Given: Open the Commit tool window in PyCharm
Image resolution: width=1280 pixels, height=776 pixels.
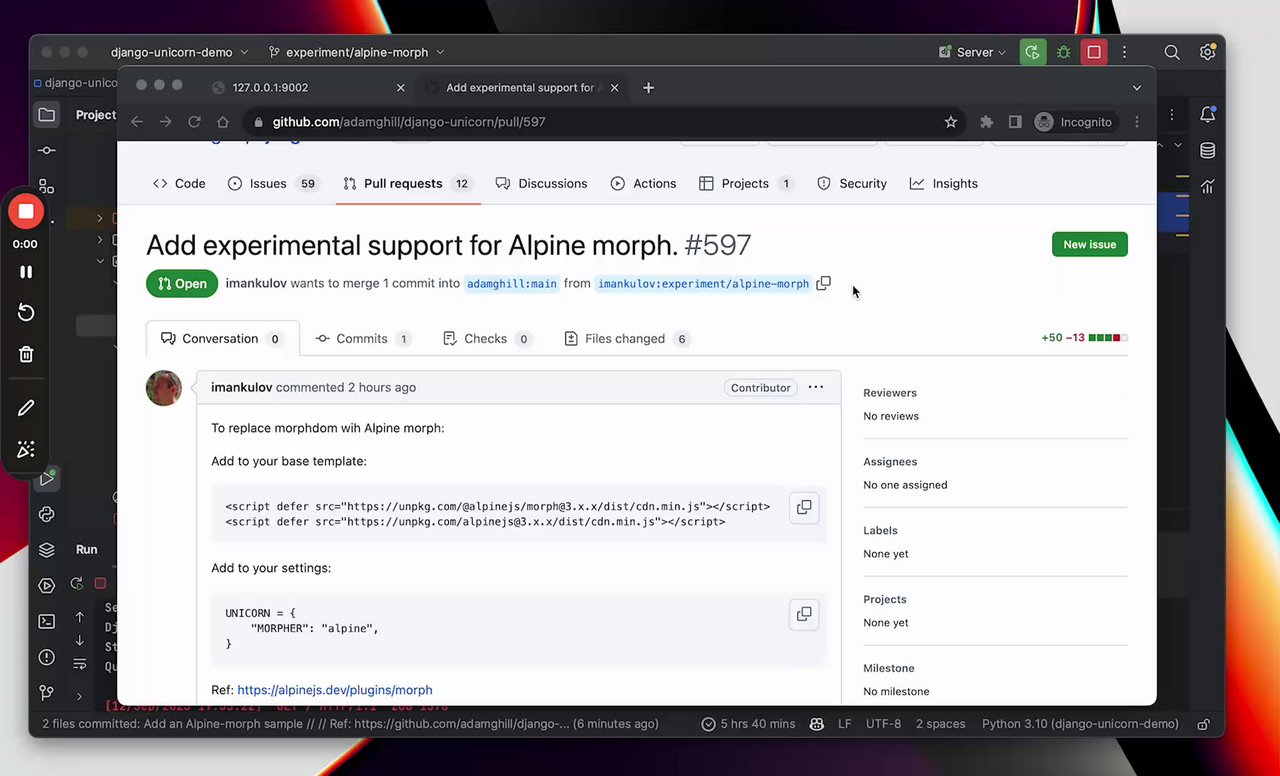Looking at the screenshot, I should 46,150.
